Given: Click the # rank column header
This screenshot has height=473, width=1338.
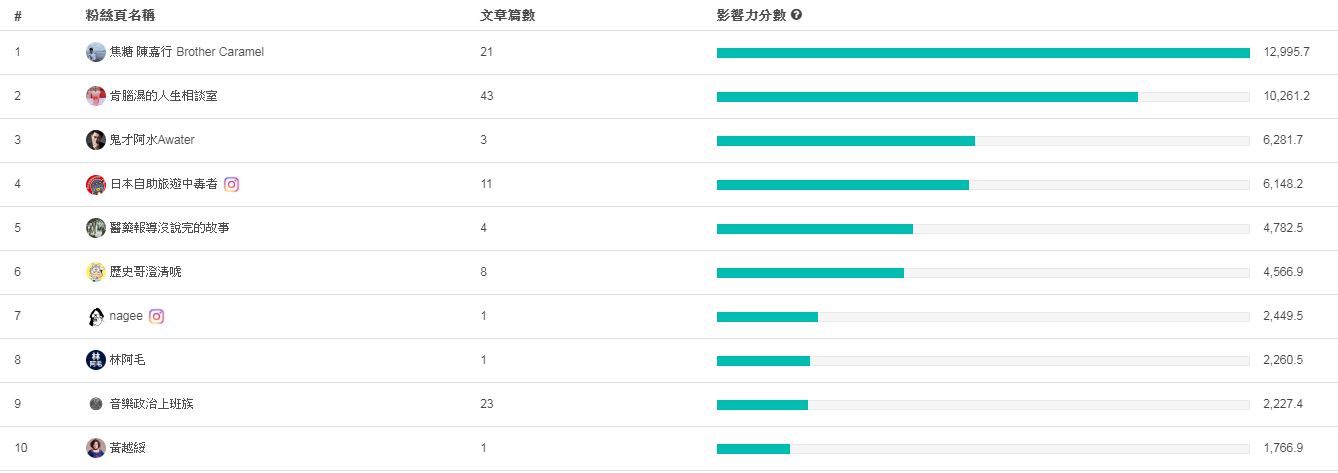Looking at the screenshot, I should click(x=18, y=16).
